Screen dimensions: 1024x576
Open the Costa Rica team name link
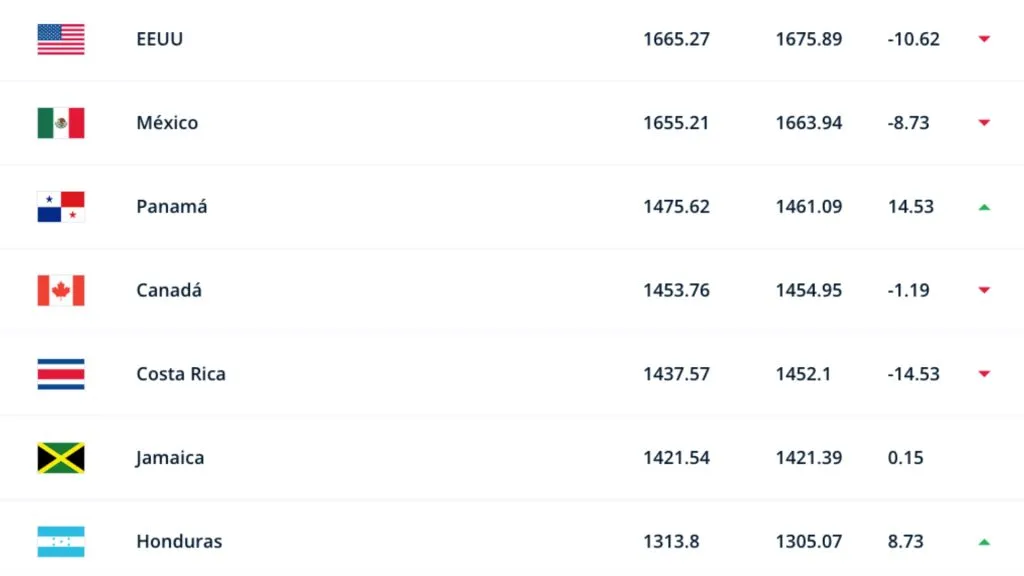tap(181, 374)
